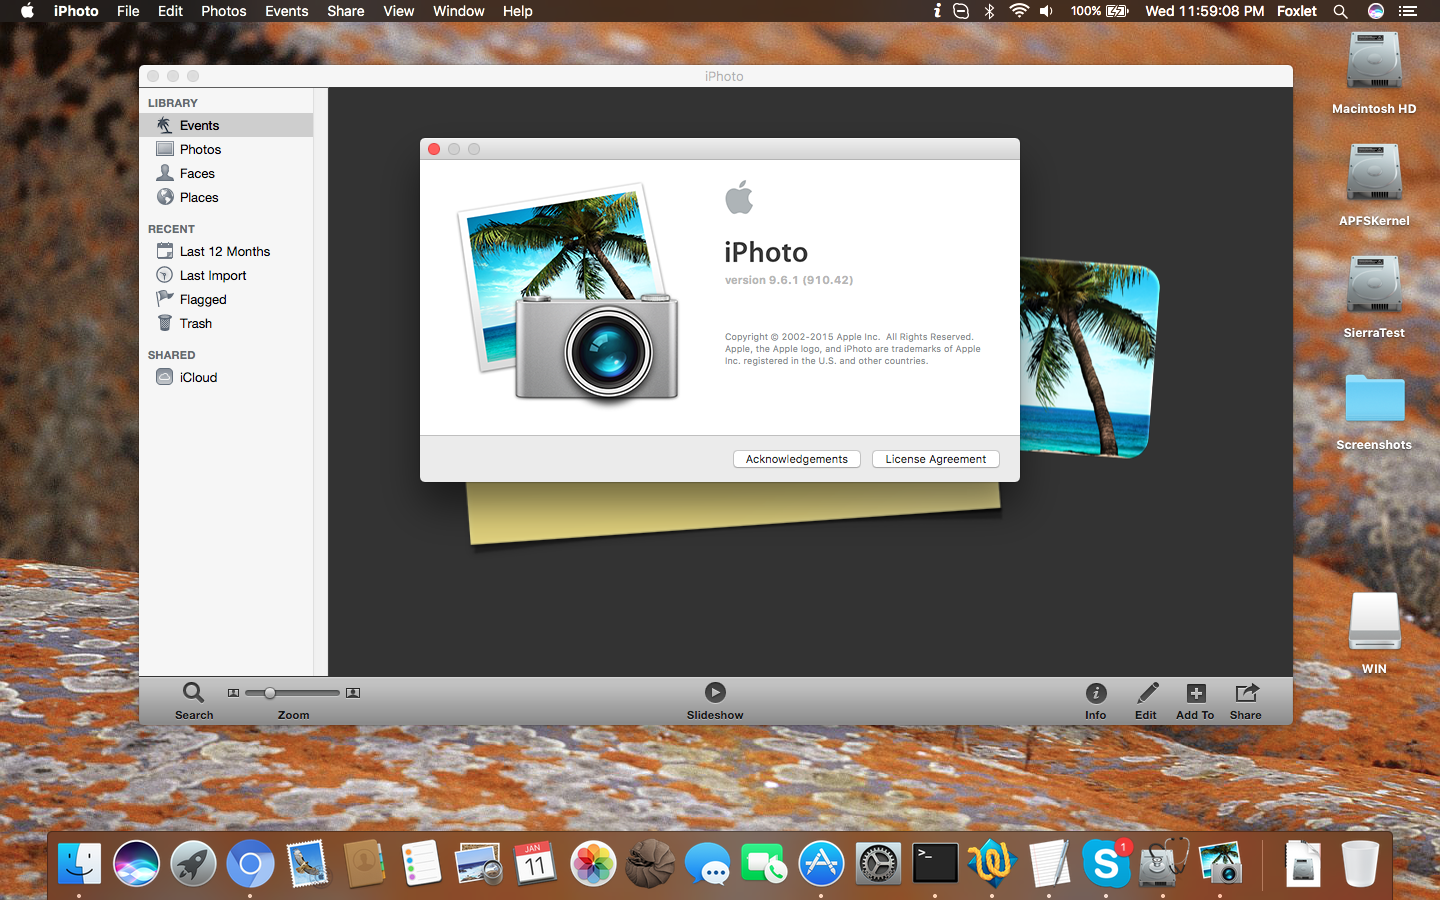Select Last 12 Months in Recent

click(x=226, y=251)
